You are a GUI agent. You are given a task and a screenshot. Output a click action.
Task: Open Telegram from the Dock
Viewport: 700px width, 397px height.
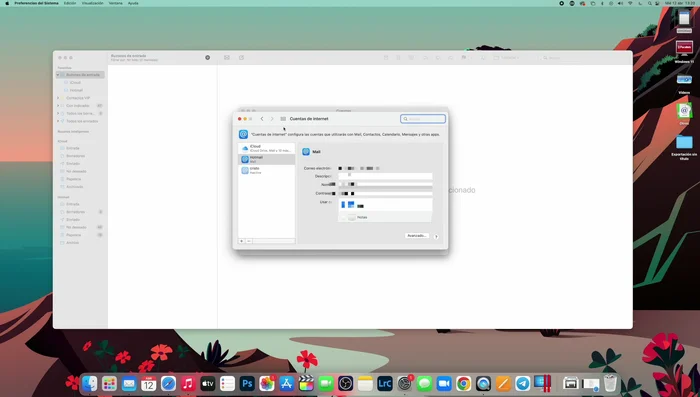coord(522,384)
